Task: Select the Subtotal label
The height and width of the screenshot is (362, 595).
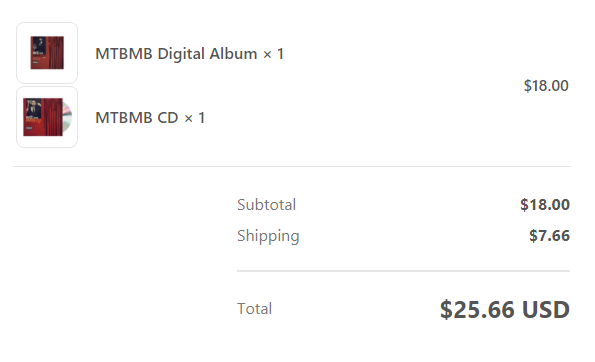Action: tap(266, 205)
